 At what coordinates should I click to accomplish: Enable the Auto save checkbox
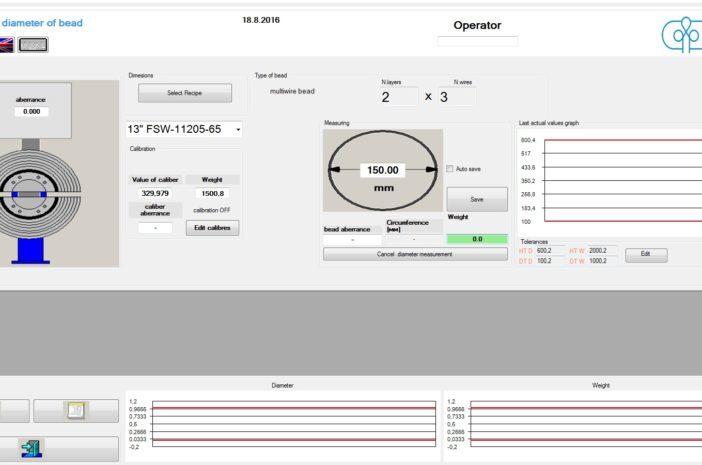coord(450,169)
